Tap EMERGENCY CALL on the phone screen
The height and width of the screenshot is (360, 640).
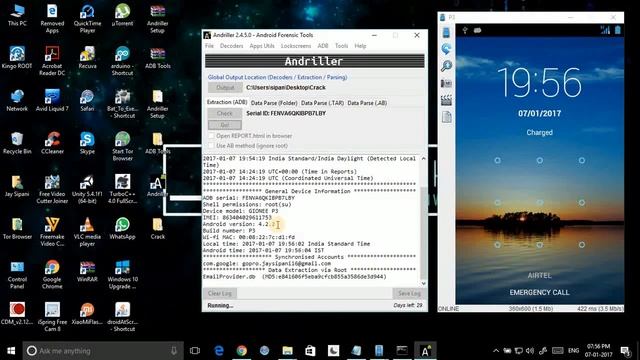tap(539, 292)
